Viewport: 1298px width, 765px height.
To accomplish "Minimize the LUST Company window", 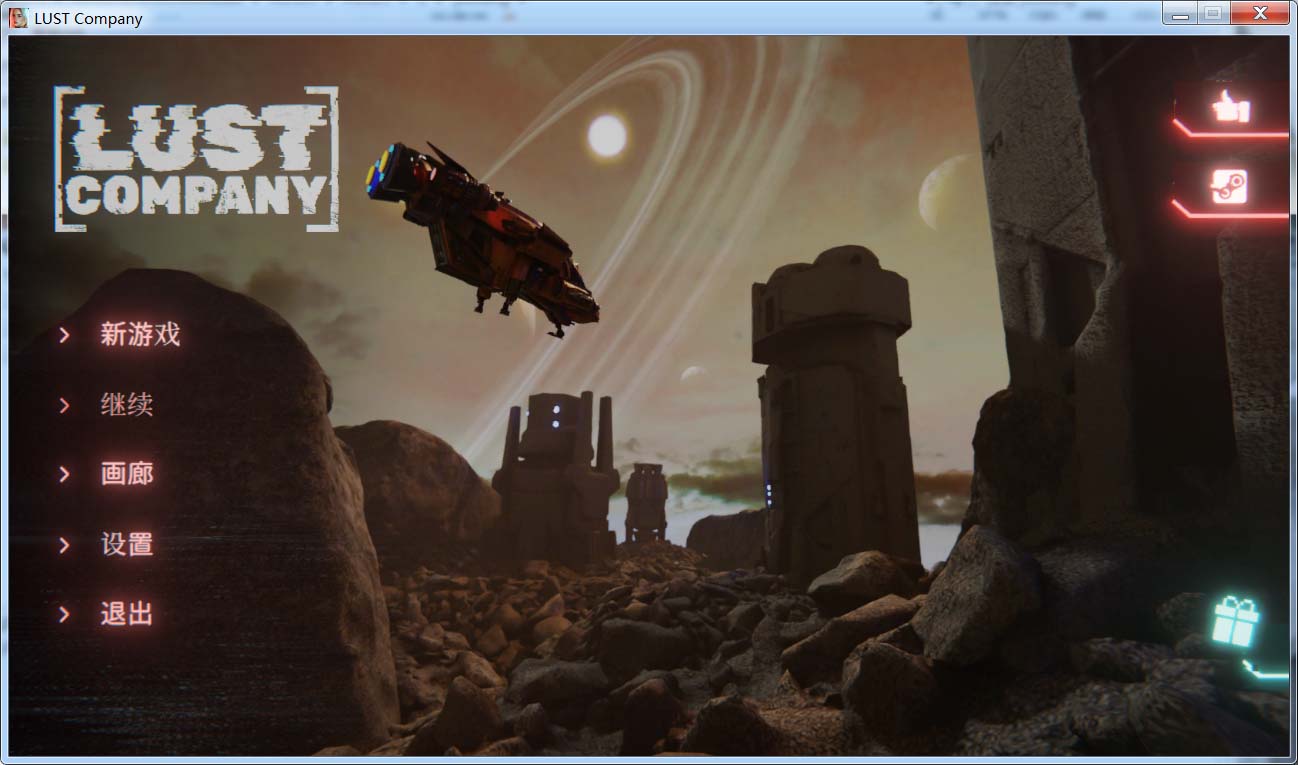I will tap(1181, 14).
